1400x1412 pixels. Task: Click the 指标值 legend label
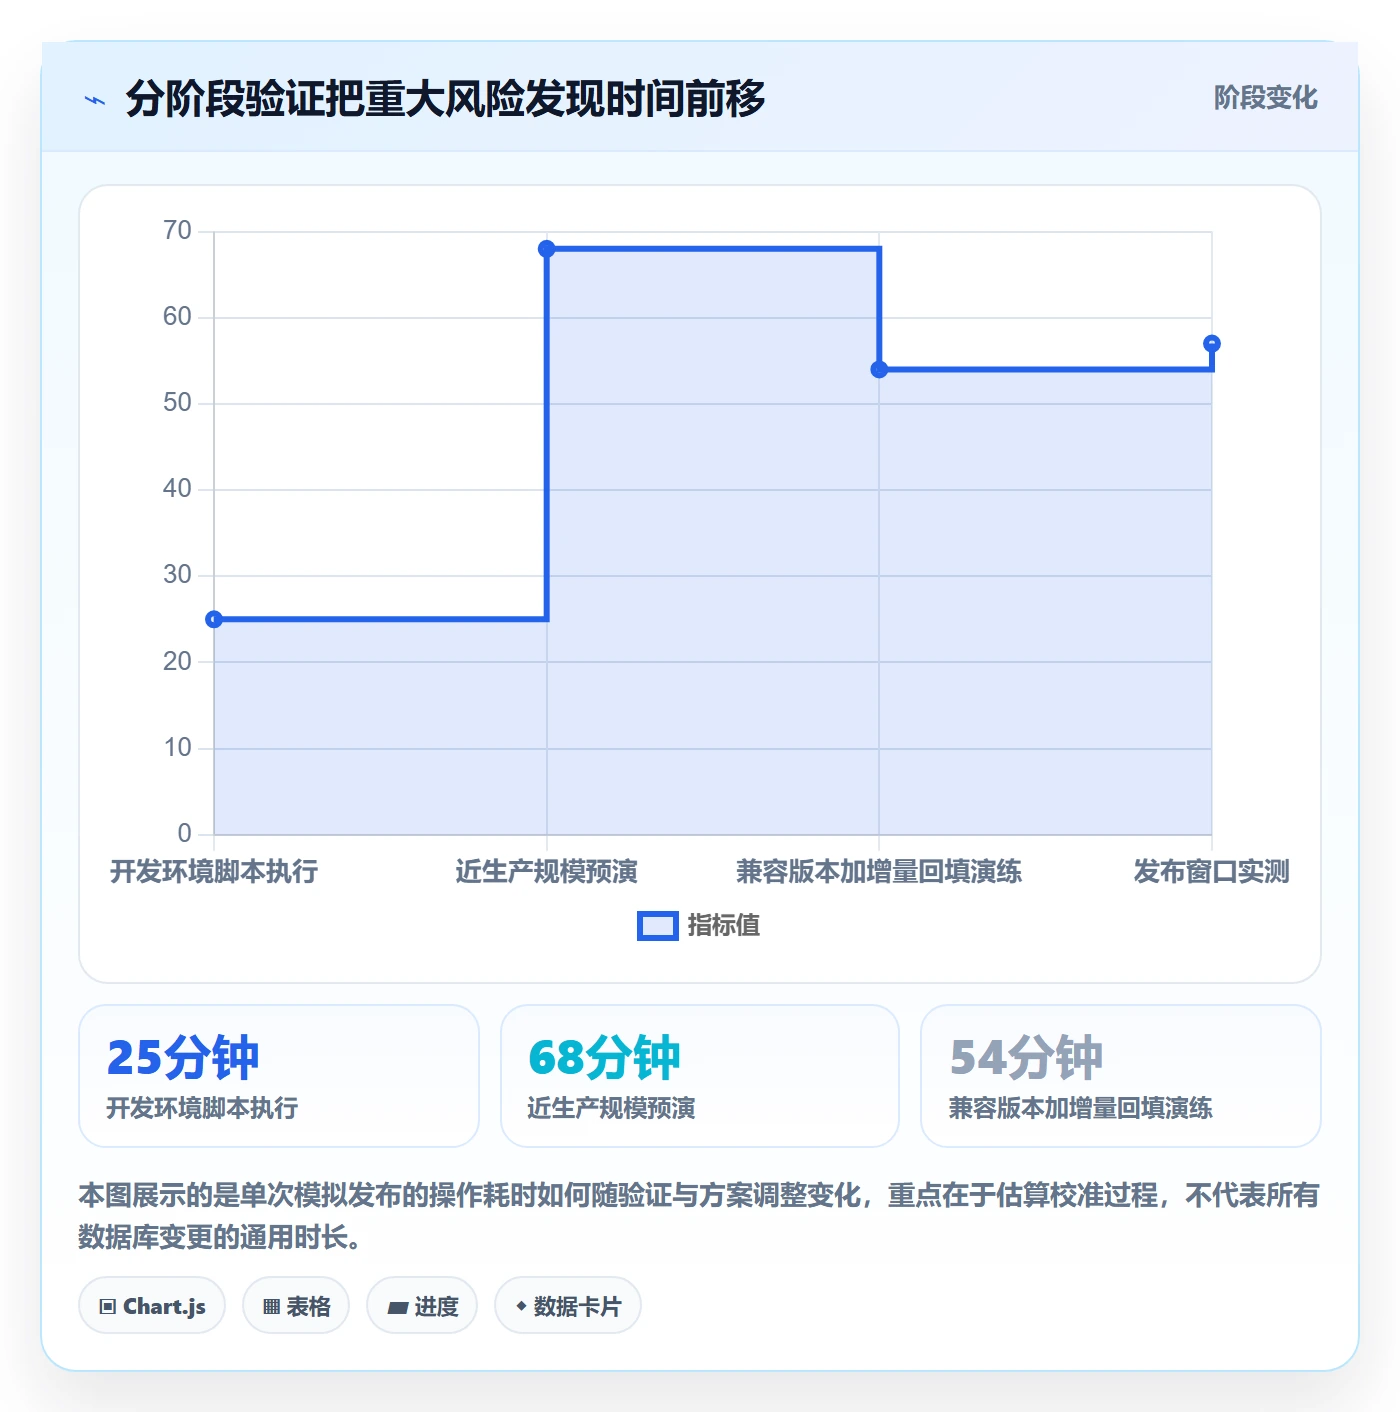pos(724,926)
